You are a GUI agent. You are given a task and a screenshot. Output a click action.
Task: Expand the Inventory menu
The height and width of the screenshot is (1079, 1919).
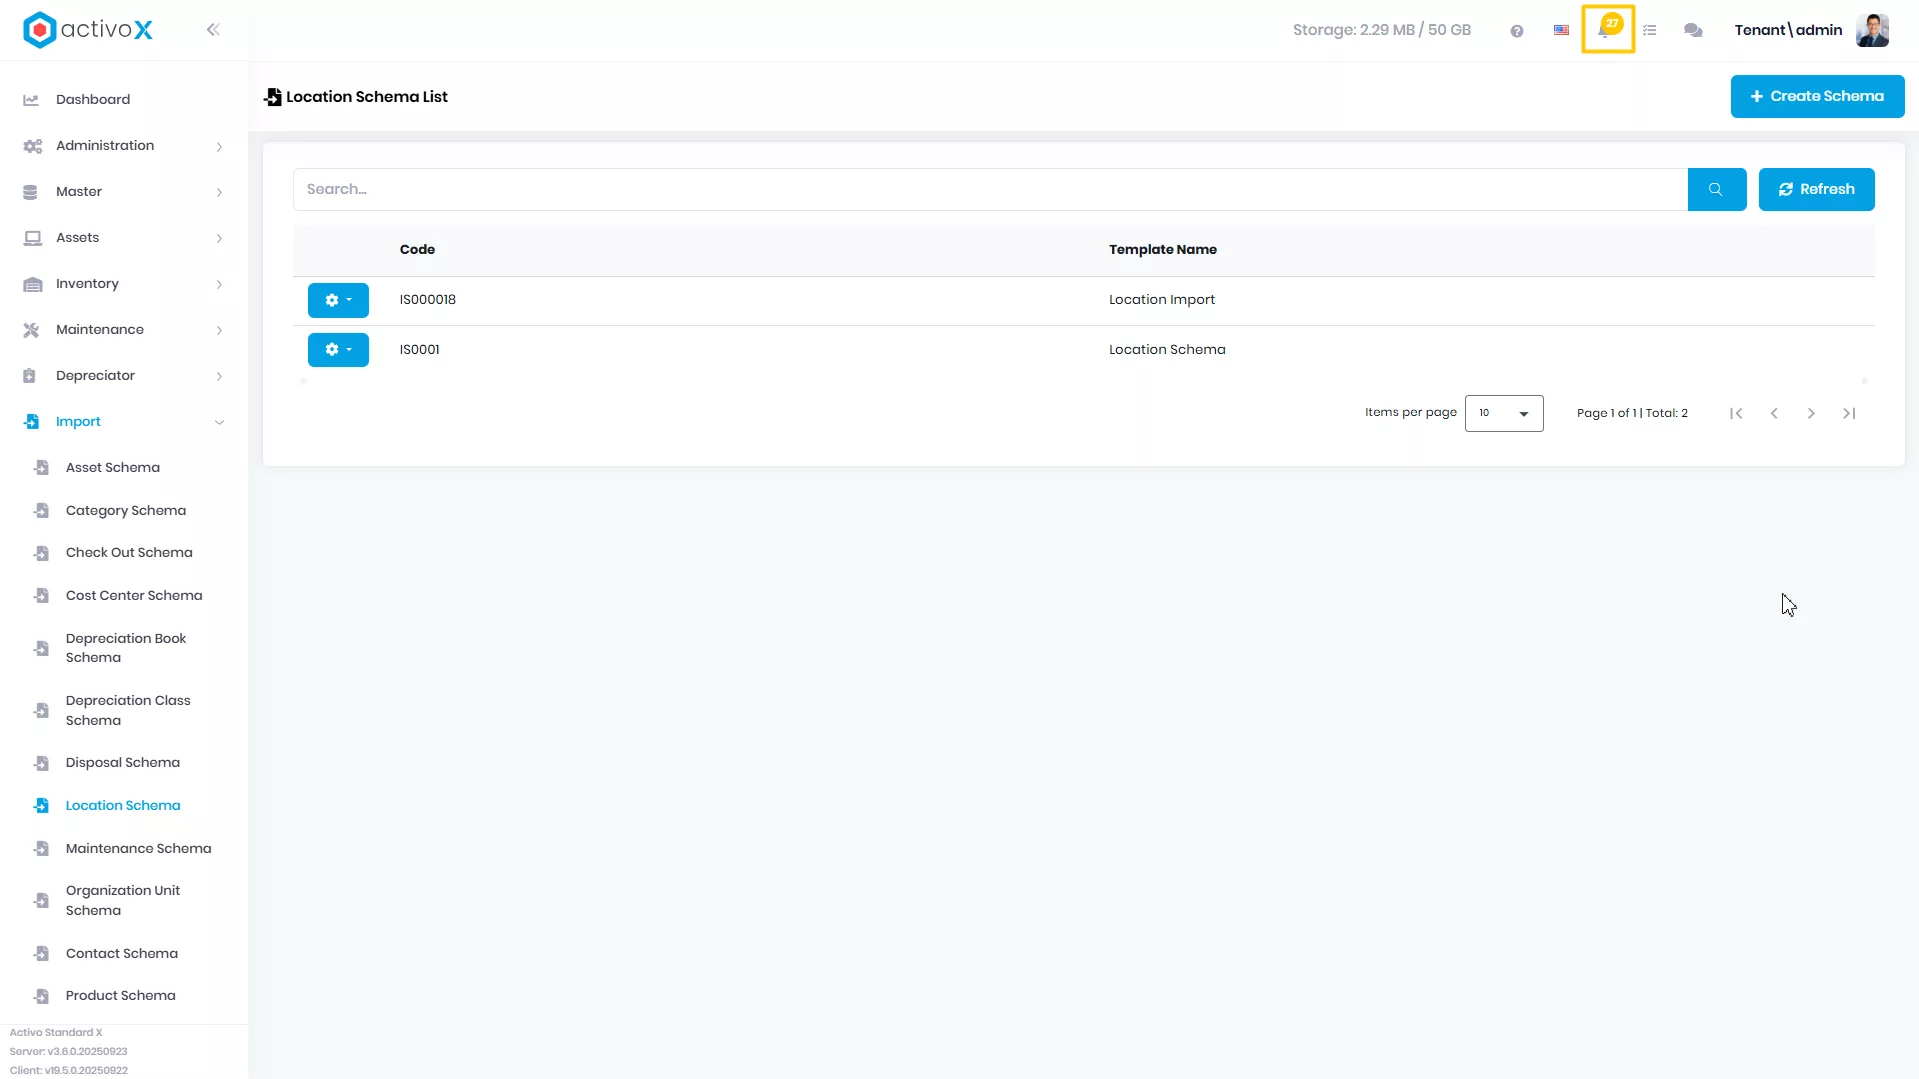coord(124,284)
